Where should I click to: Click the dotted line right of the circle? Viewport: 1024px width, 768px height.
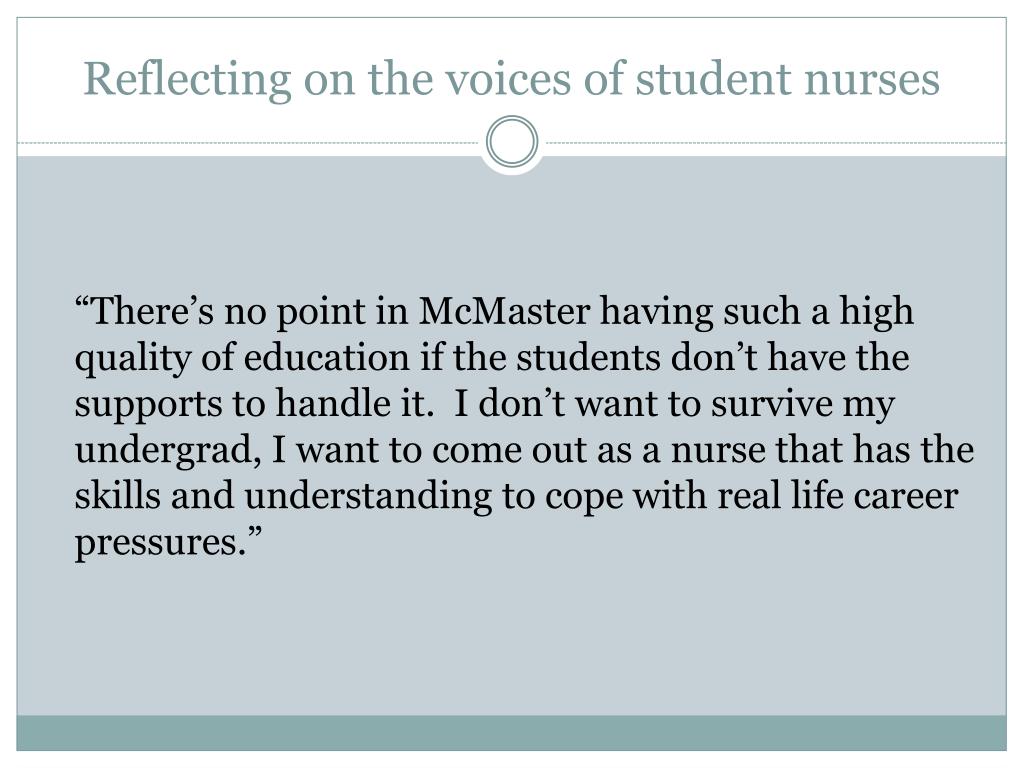click(776, 142)
